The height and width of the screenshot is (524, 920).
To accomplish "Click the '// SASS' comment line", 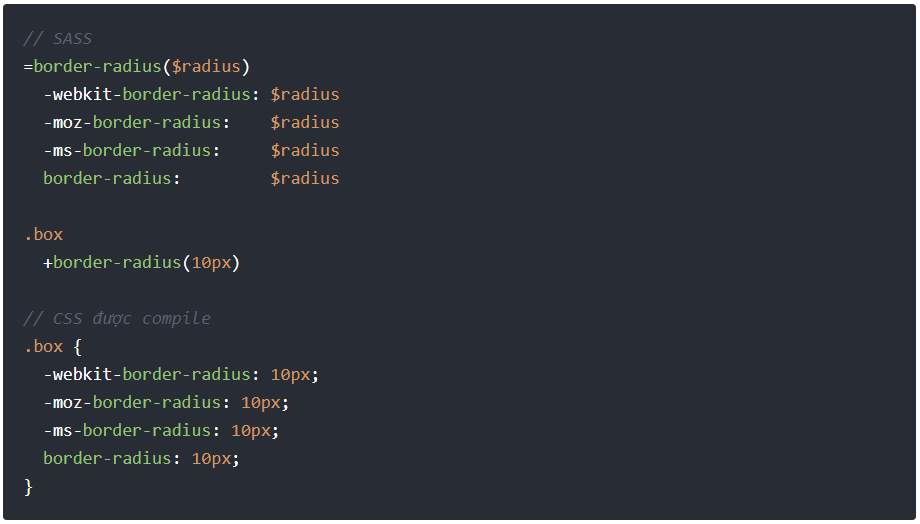I will [x=58, y=39].
